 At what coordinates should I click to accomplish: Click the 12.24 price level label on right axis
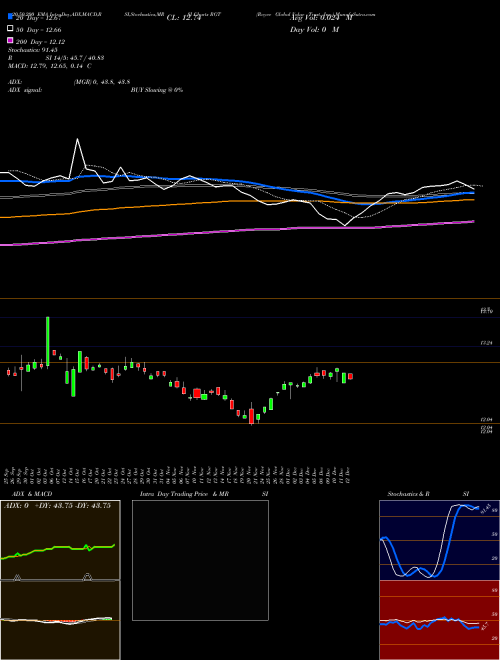[486, 343]
